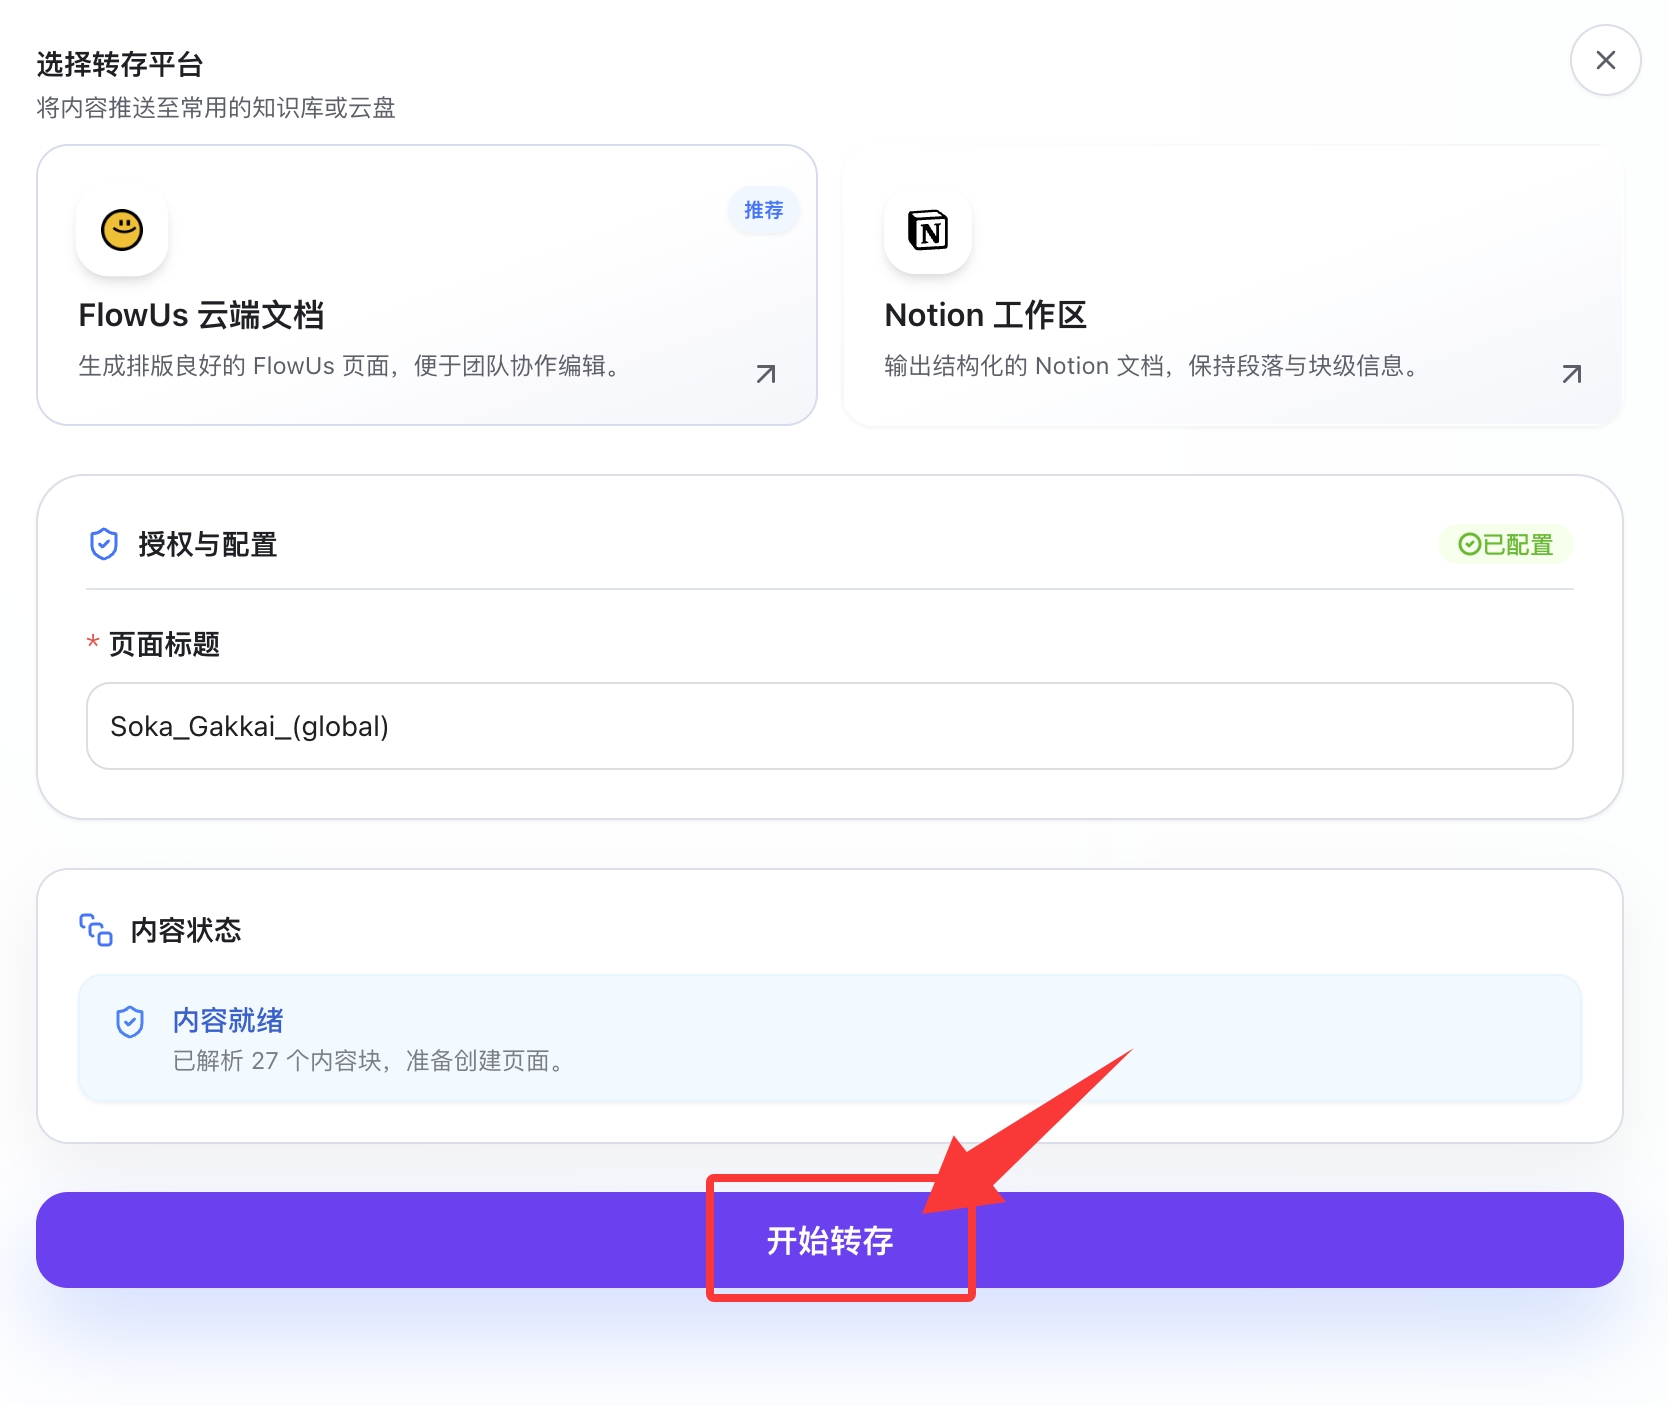Click inside the Soka_Gakkai_(global) title field
Image resolution: width=1668 pixels, height=1406 pixels.
tap(828, 727)
